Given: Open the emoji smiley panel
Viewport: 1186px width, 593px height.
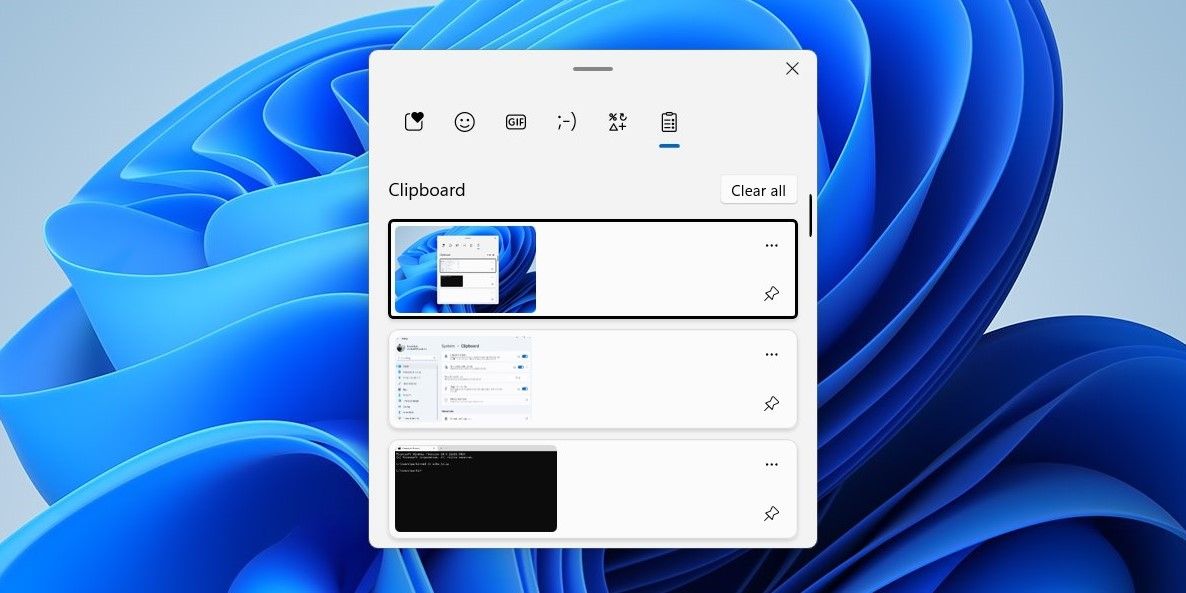Looking at the screenshot, I should 464,121.
